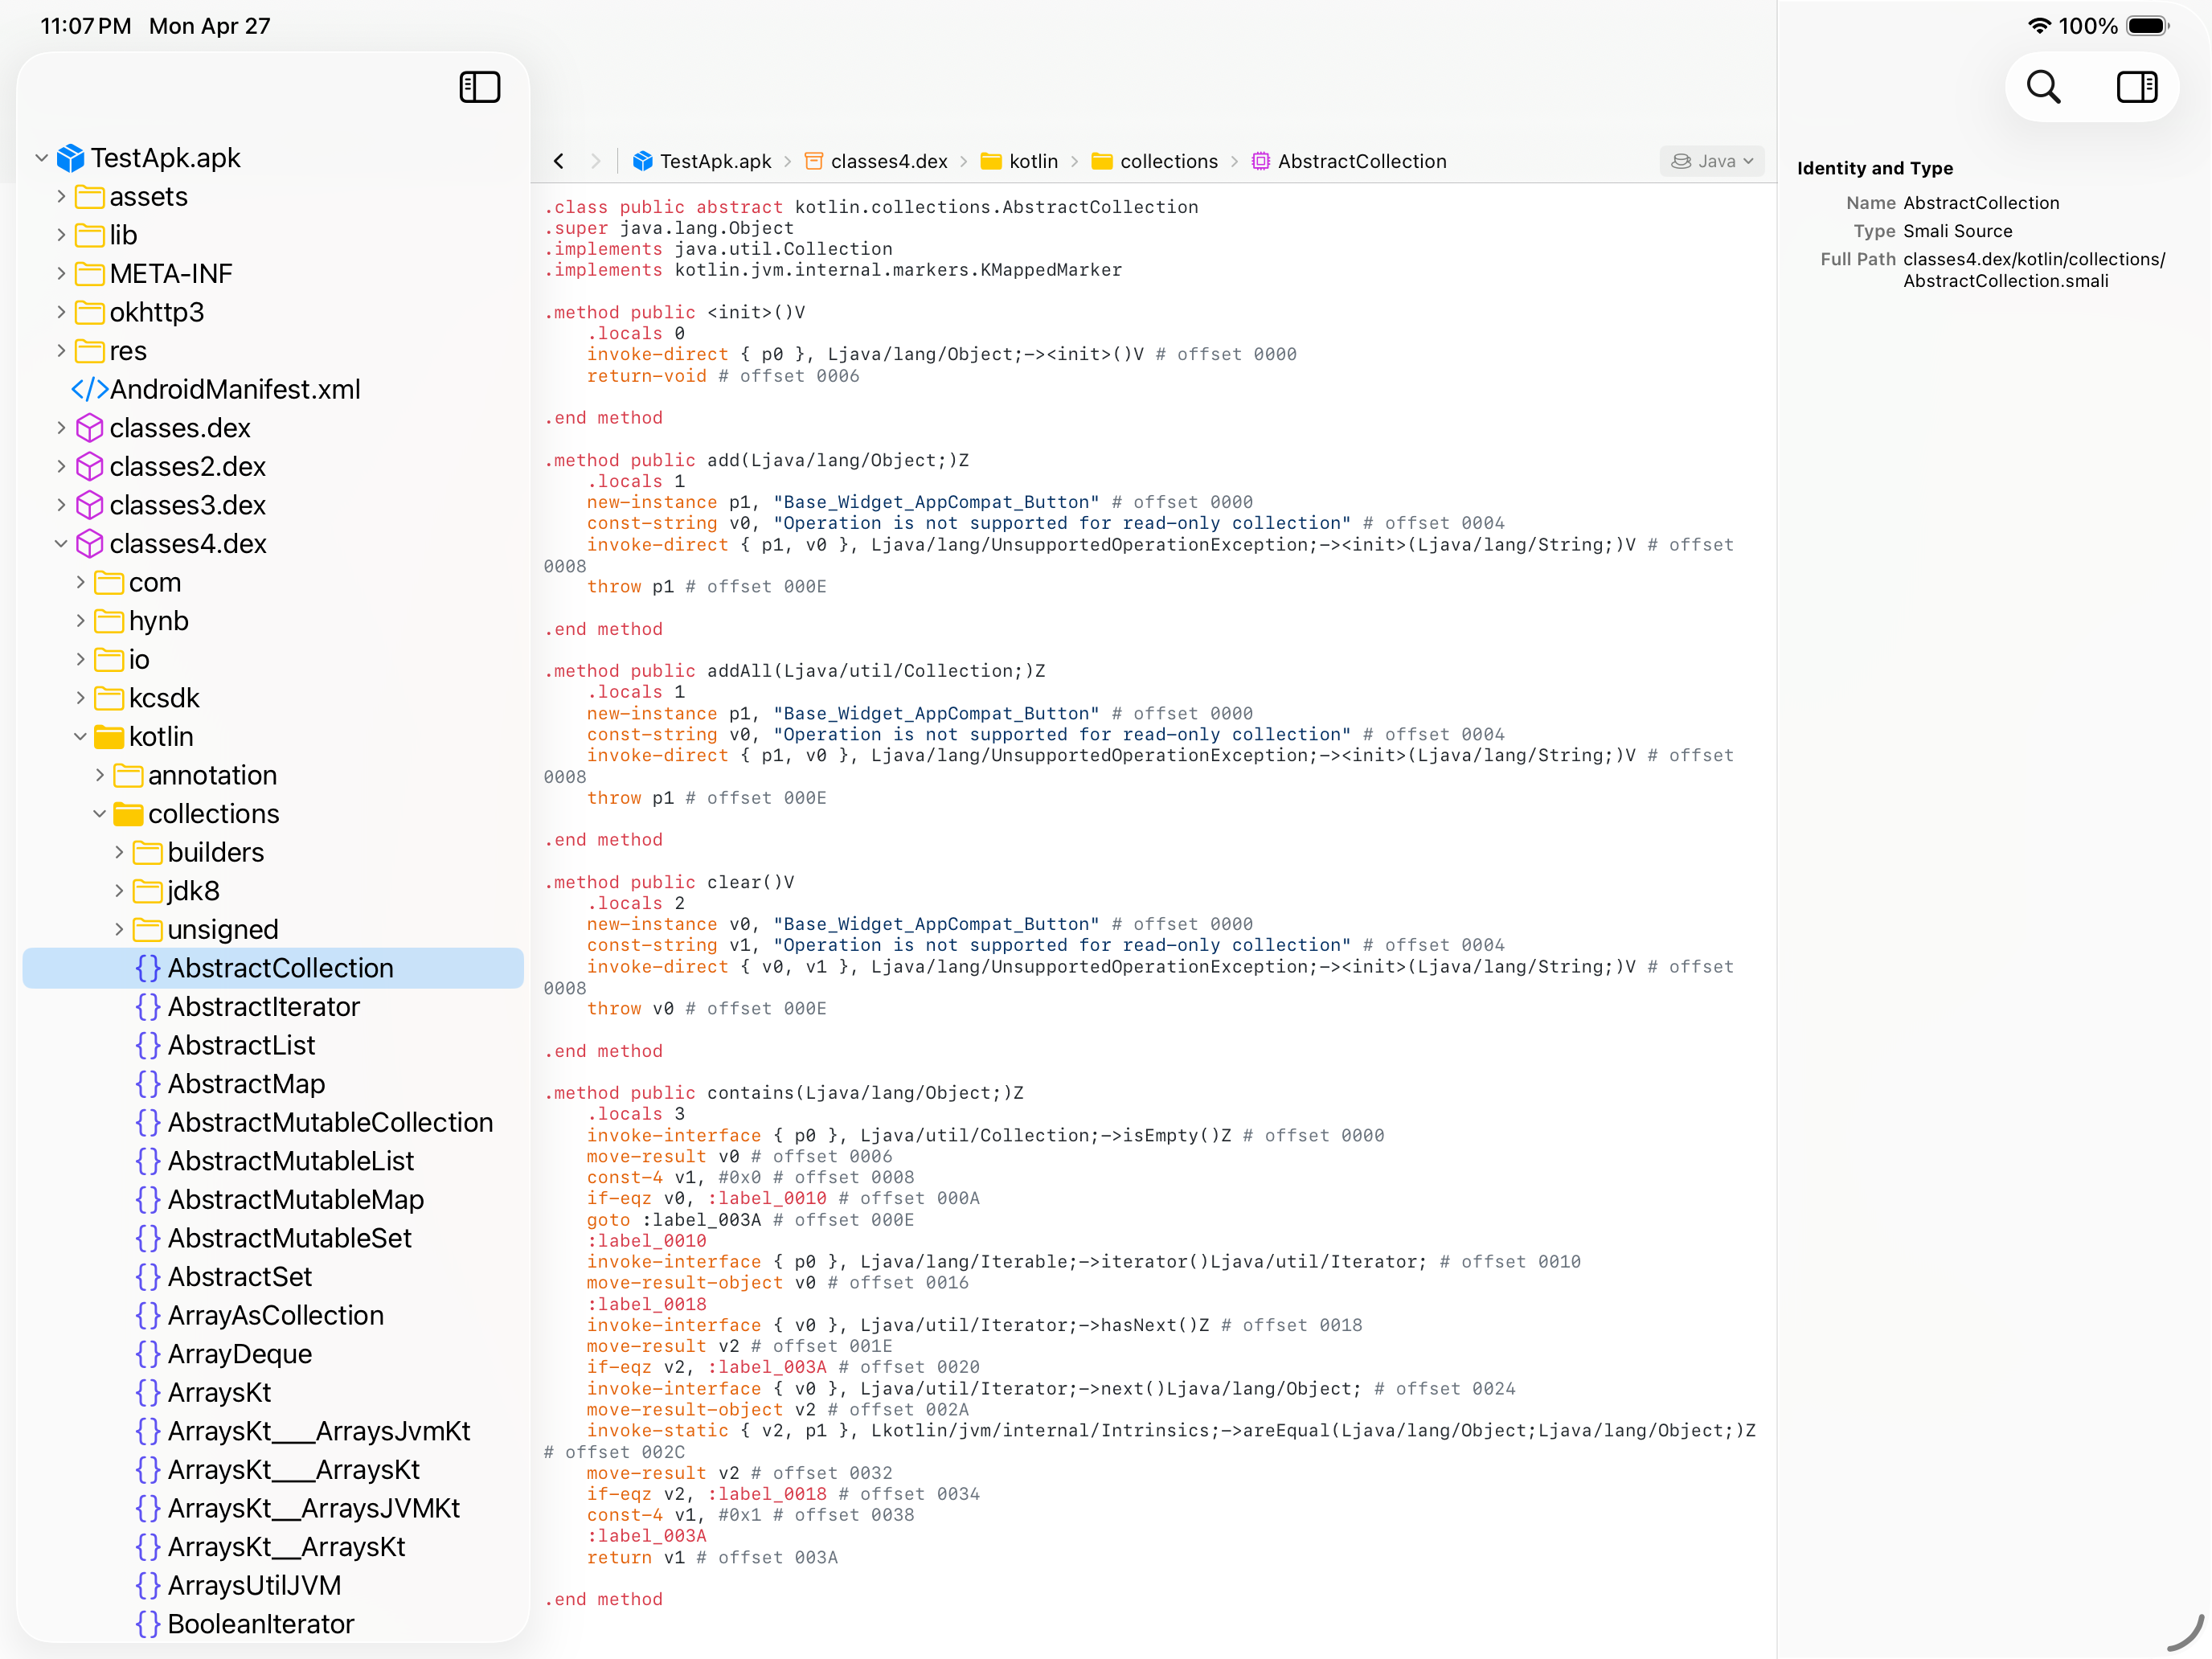
Task: Click the clear()V method declaration line
Action: coord(669,882)
